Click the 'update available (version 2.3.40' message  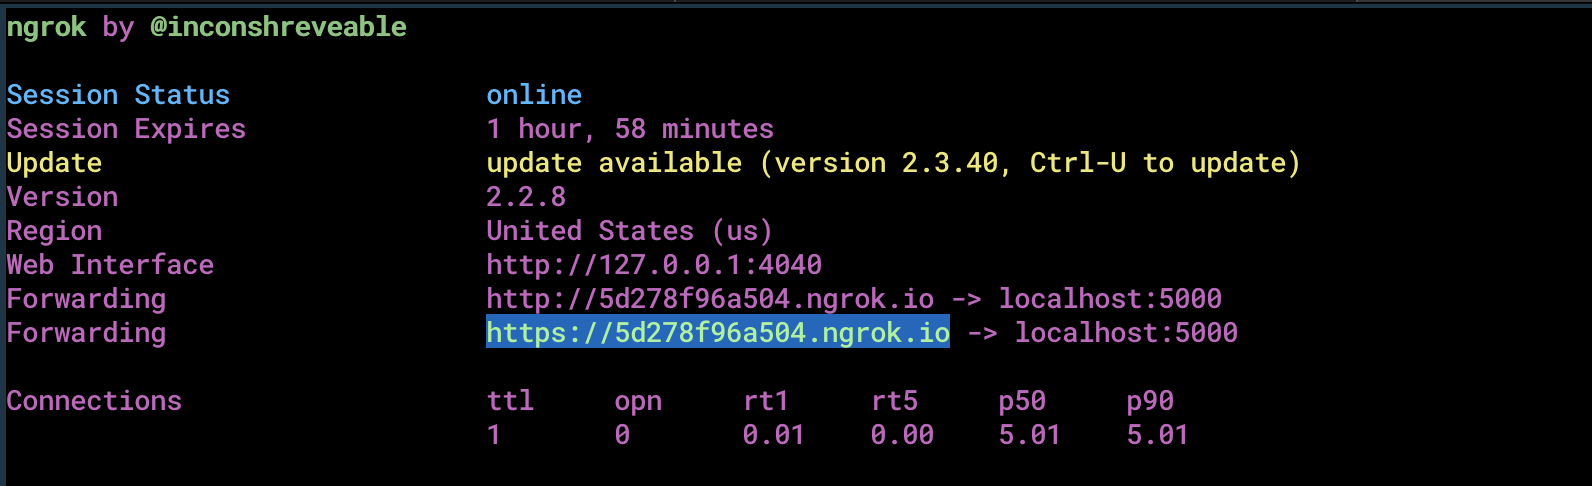click(x=742, y=163)
